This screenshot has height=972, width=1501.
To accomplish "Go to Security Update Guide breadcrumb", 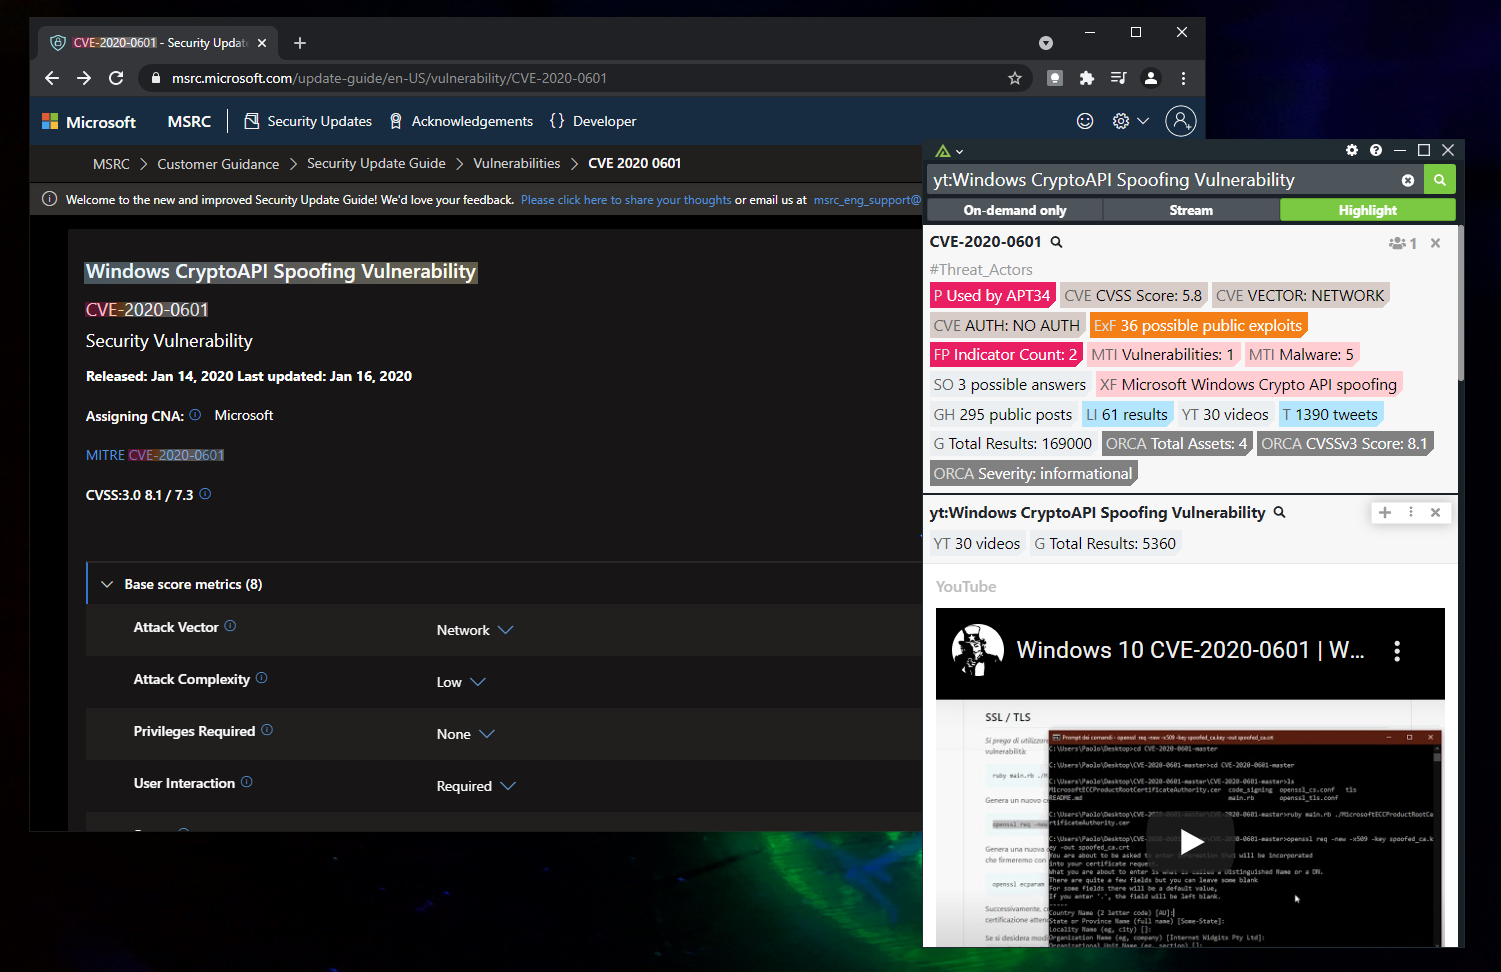I will (376, 163).
